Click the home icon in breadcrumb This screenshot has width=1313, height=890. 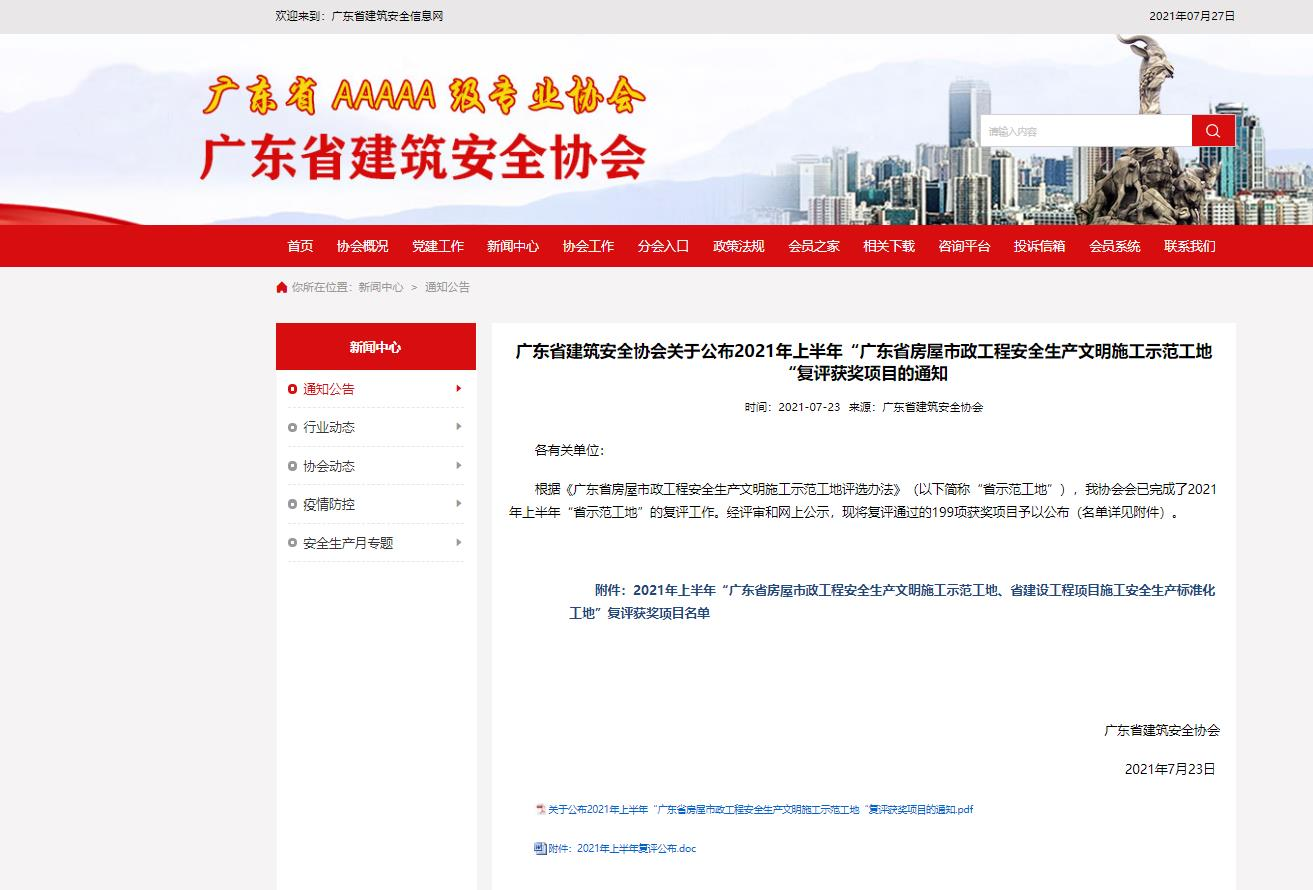click(x=282, y=288)
